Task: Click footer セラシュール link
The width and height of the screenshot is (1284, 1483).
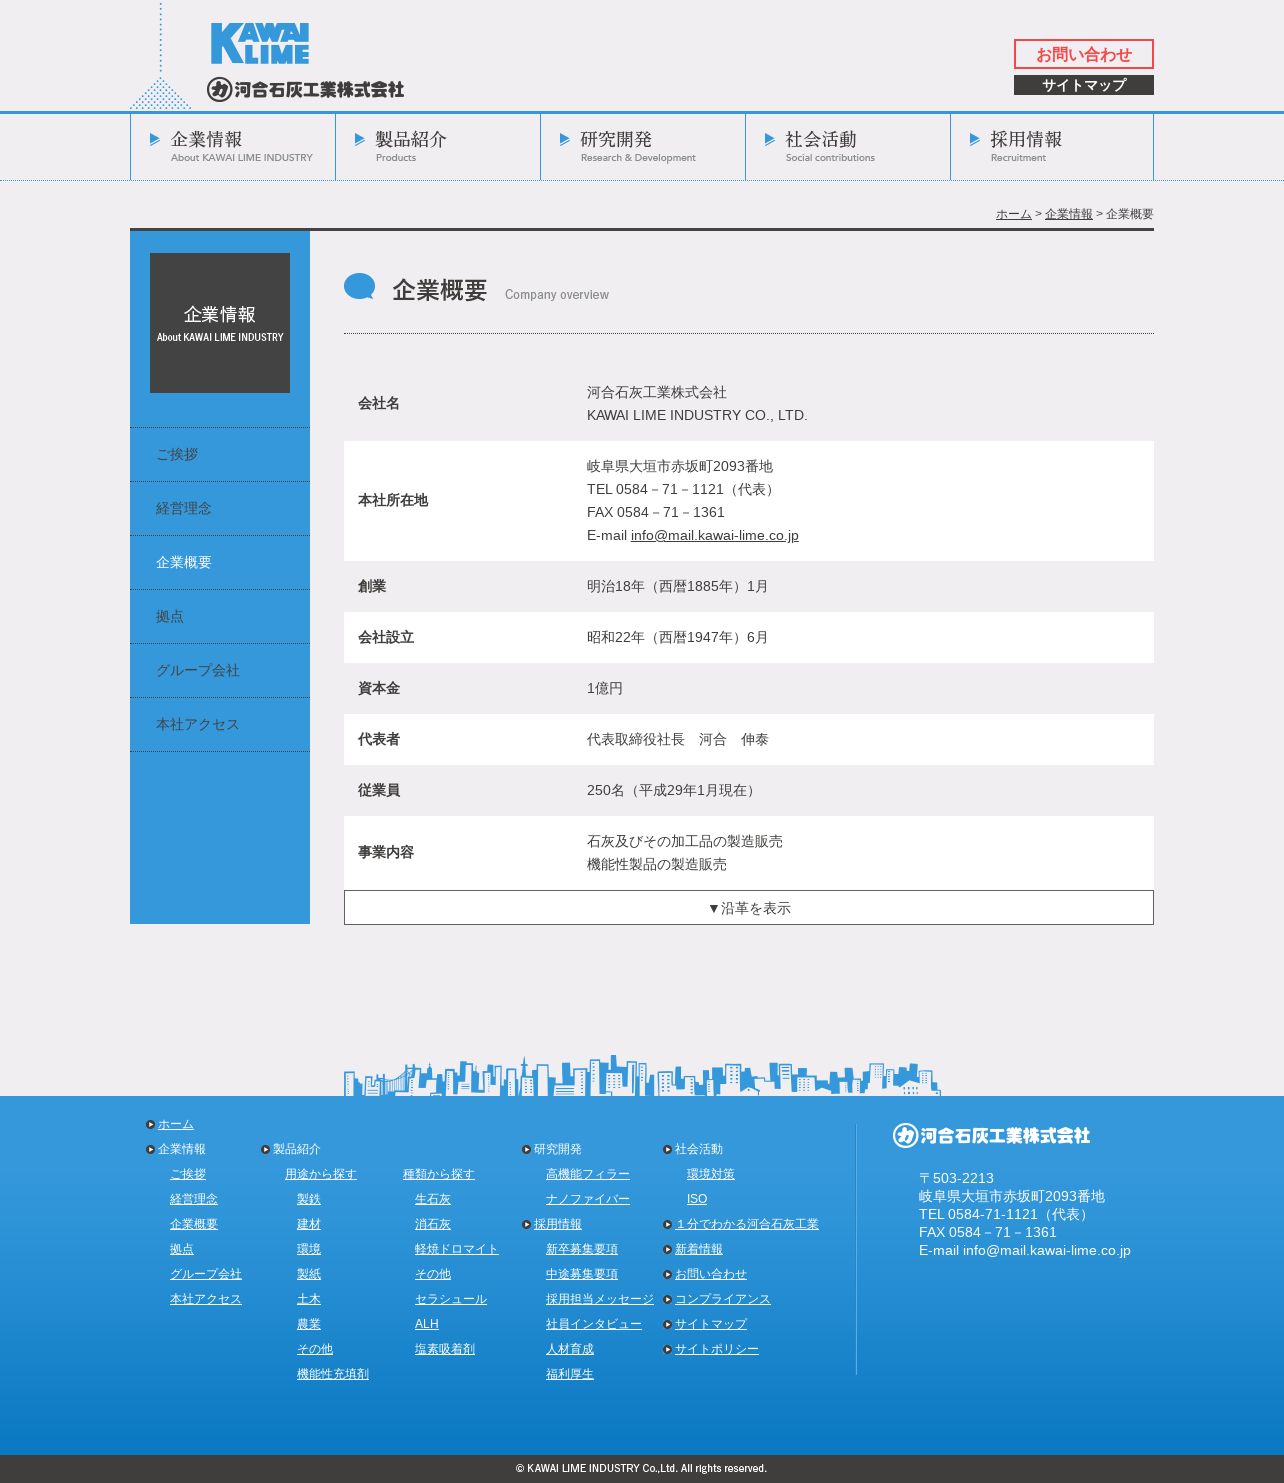Action: [451, 1299]
